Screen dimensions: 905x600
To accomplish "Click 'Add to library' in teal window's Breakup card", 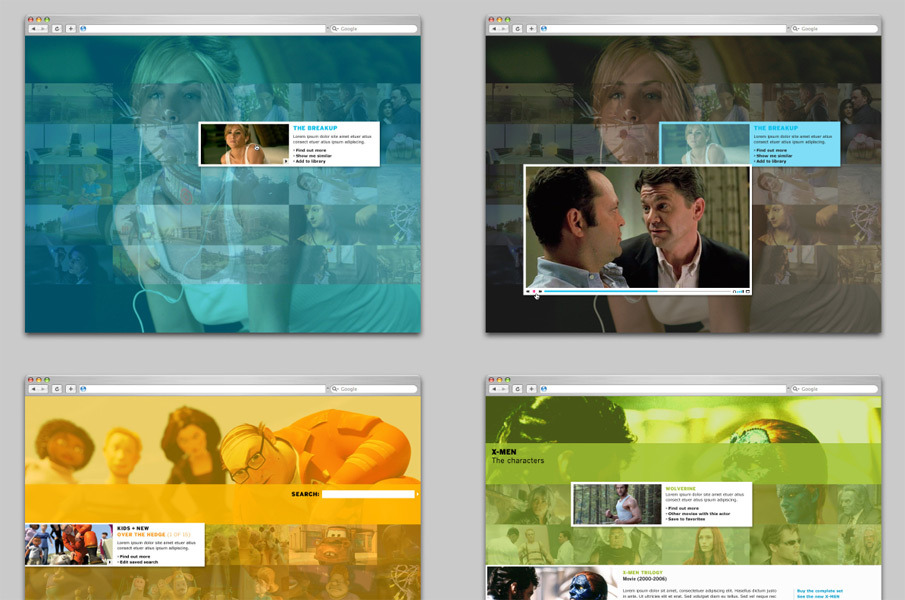I will click(x=309, y=162).
